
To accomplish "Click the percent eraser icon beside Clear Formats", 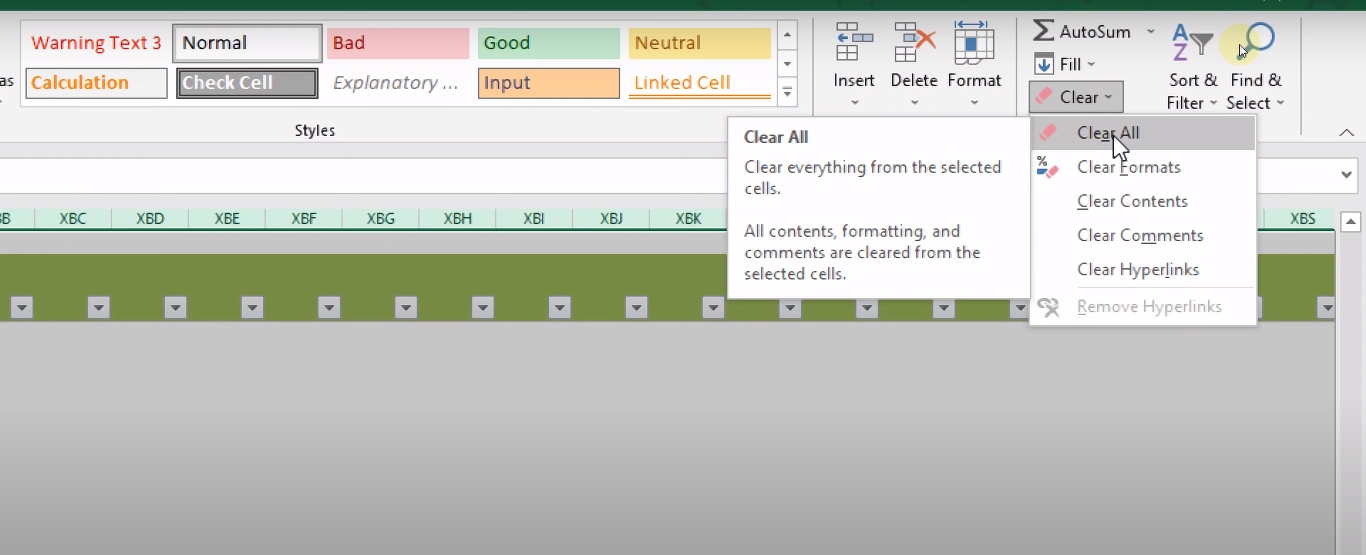I will pos(1048,167).
